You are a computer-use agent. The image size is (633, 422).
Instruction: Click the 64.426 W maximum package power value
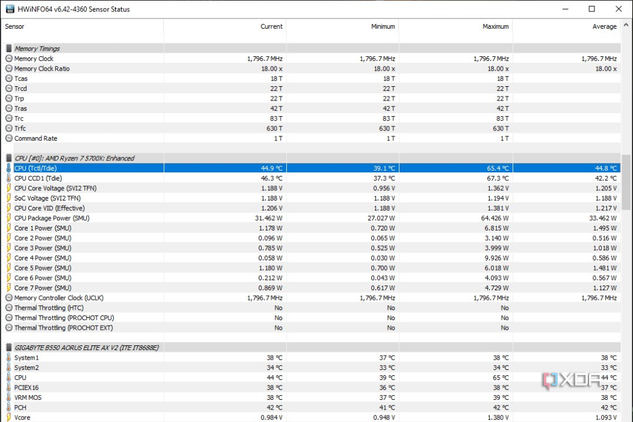coord(495,218)
